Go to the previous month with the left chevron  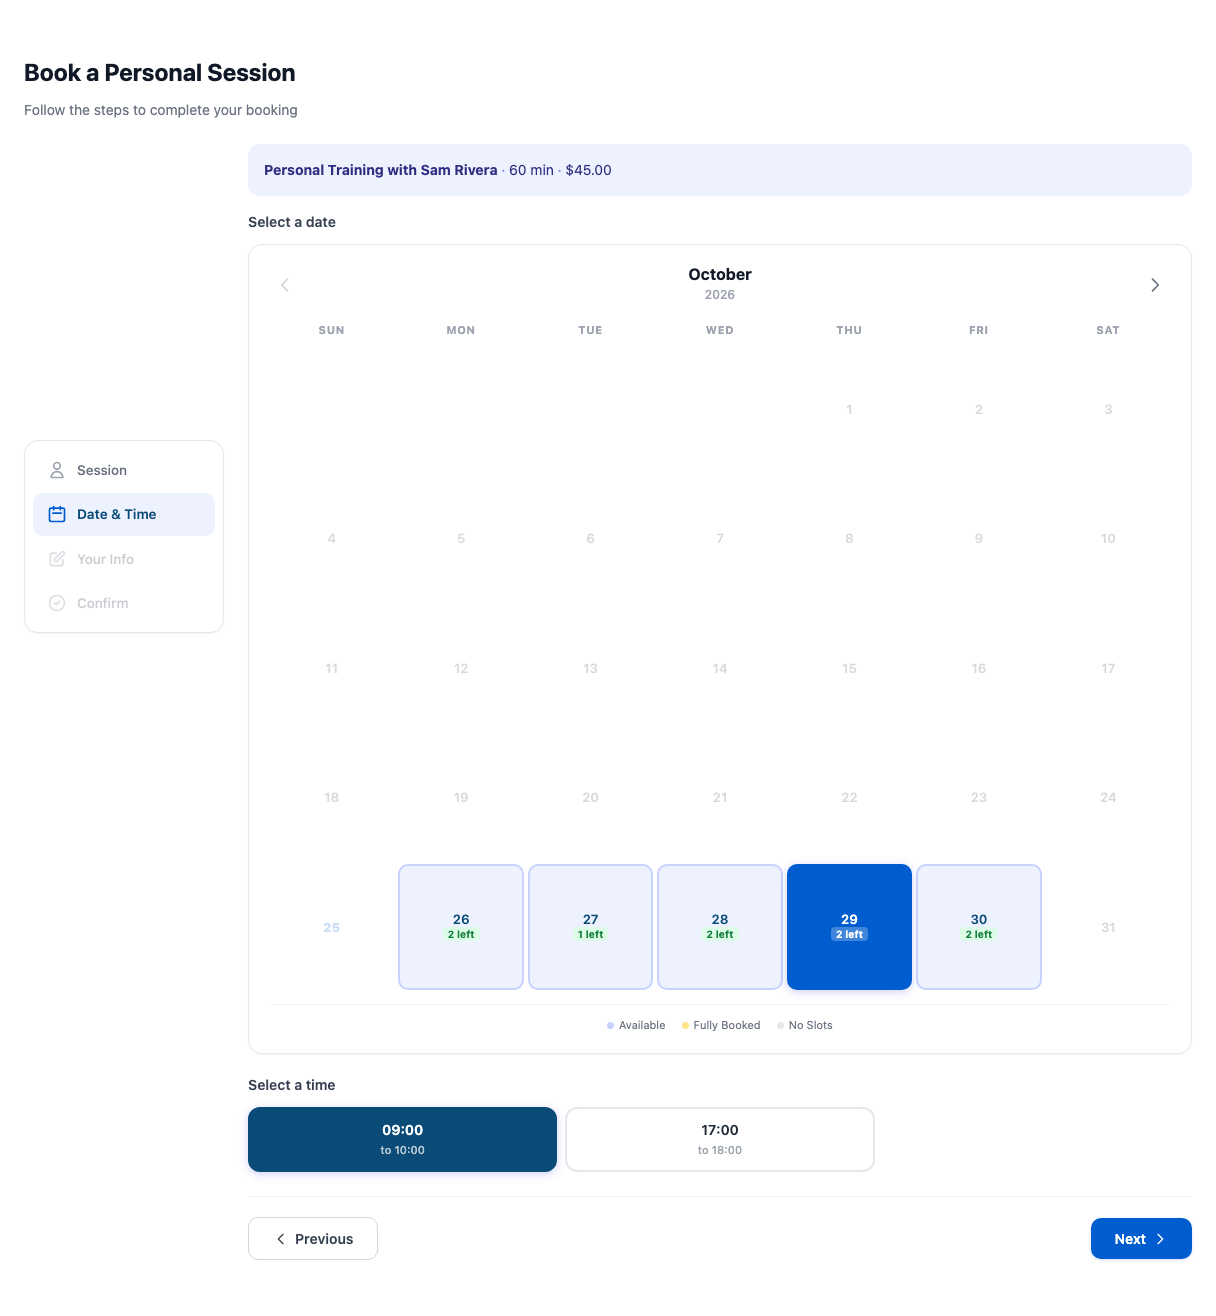pos(285,285)
